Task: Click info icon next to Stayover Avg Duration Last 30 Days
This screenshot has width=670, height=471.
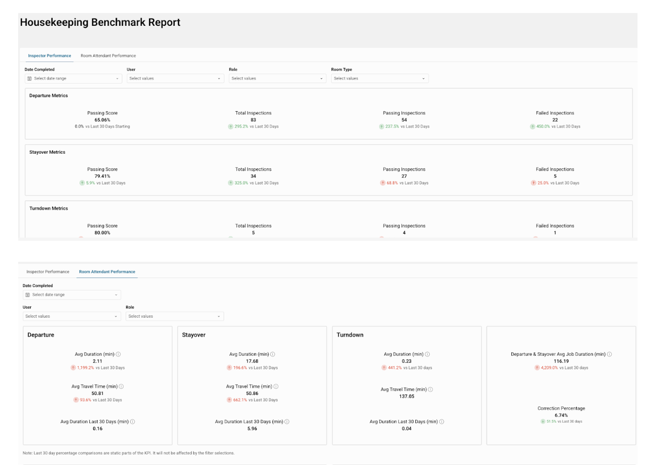Action: coord(288,421)
